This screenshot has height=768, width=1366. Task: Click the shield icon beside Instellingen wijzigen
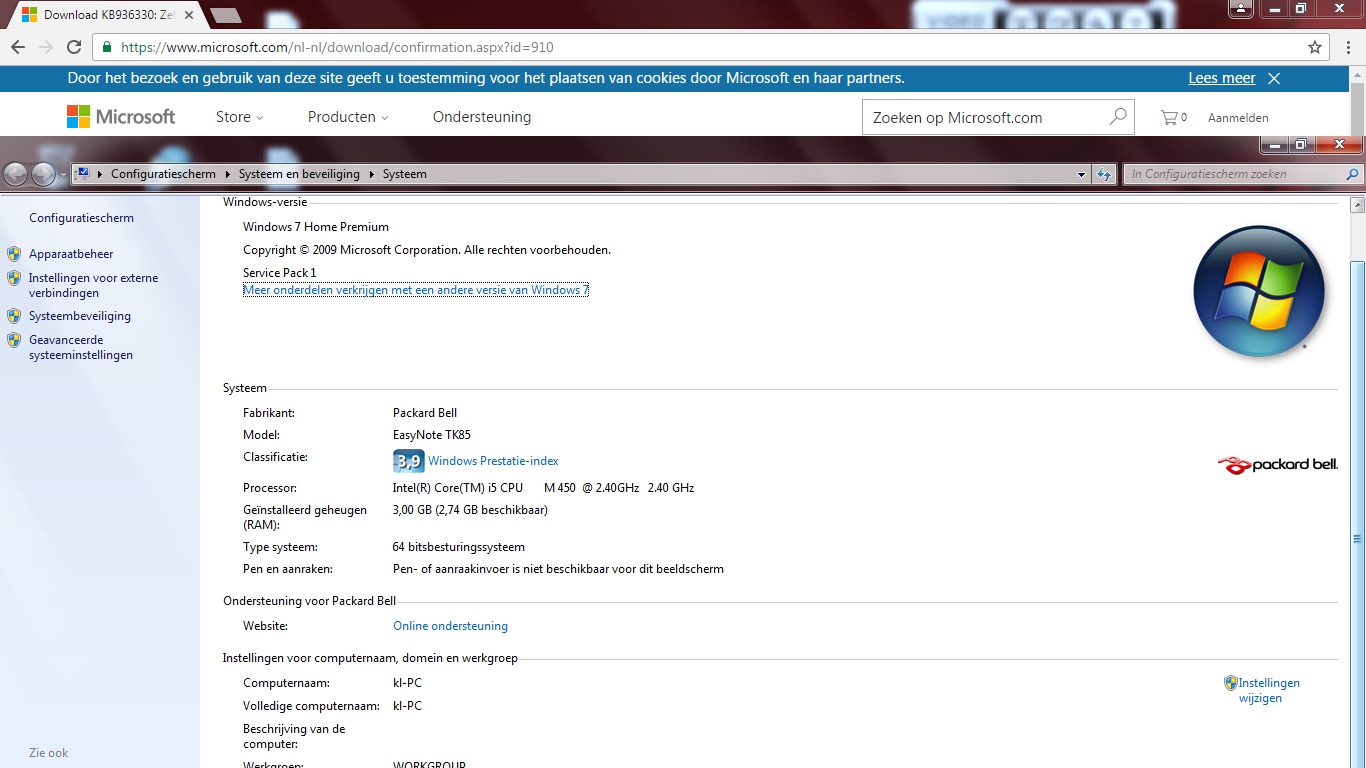[1231, 683]
